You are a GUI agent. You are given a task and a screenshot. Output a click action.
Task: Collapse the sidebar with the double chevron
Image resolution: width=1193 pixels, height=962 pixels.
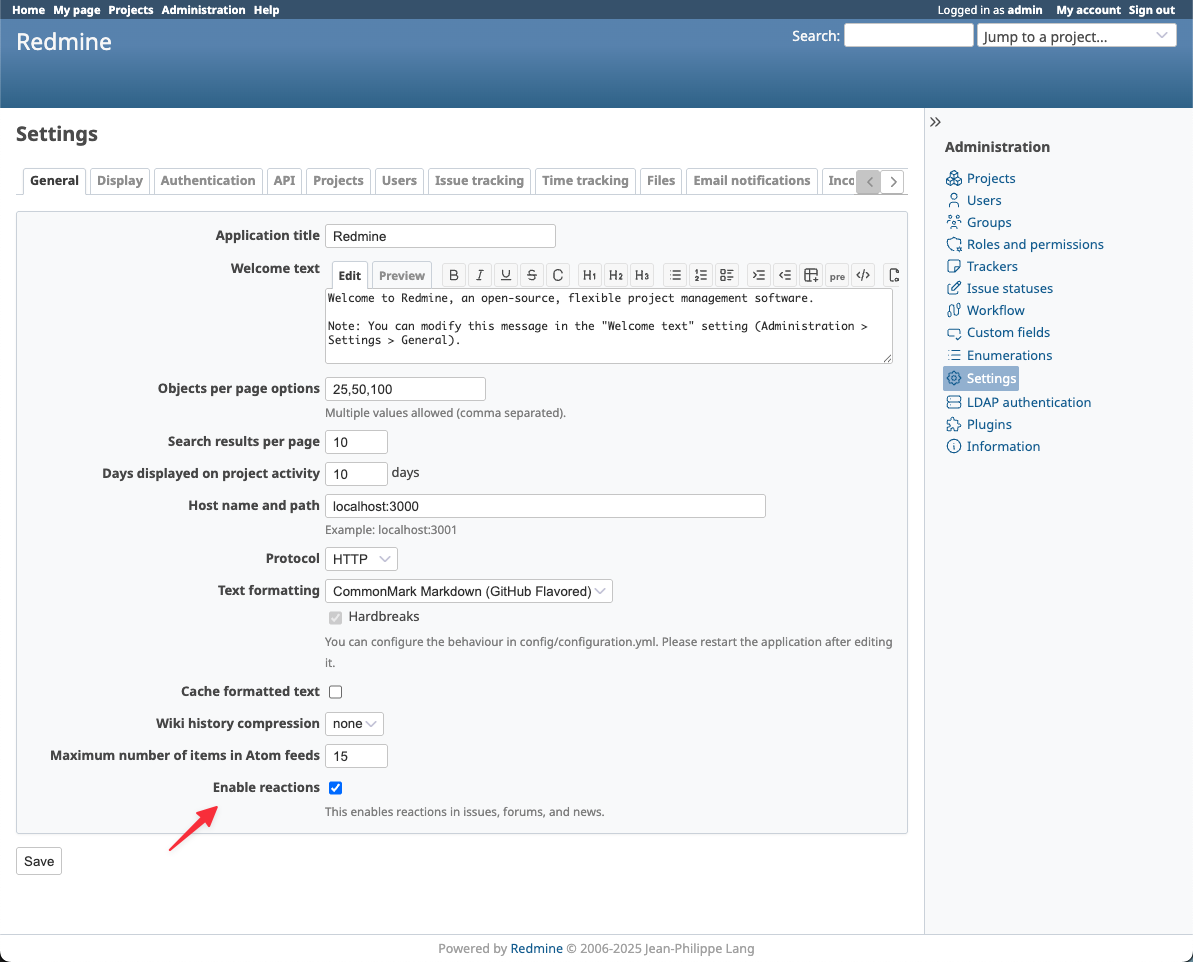[x=935, y=122]
